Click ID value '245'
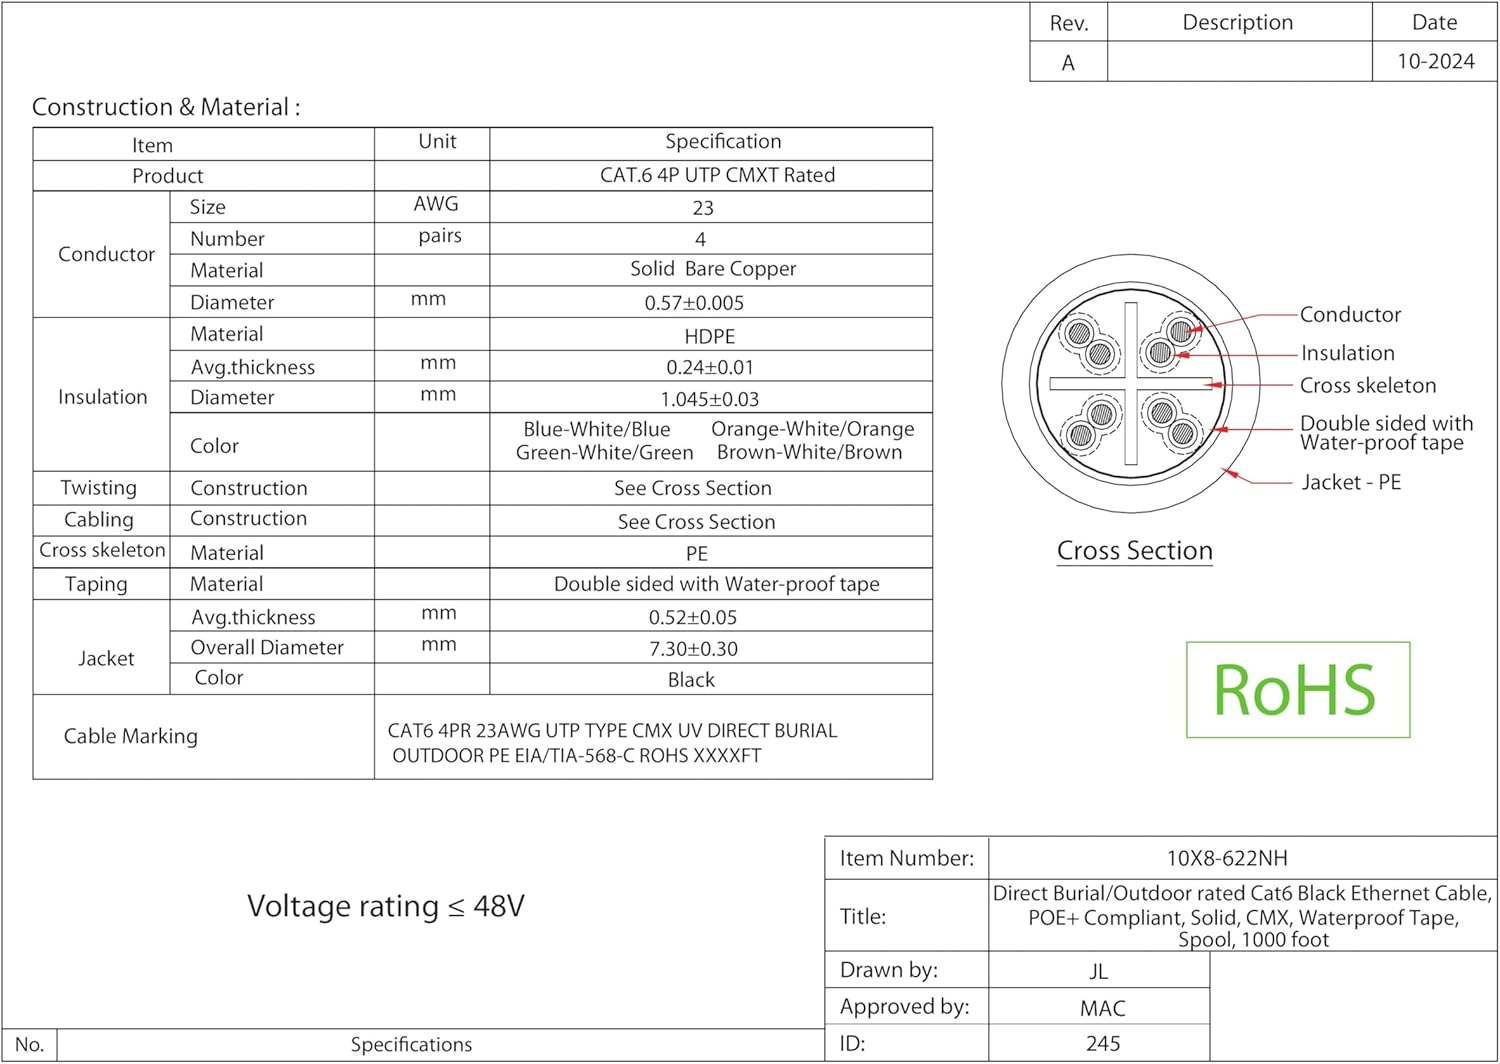This screenshot has height=1064, width=1500. [1103, 1044]
